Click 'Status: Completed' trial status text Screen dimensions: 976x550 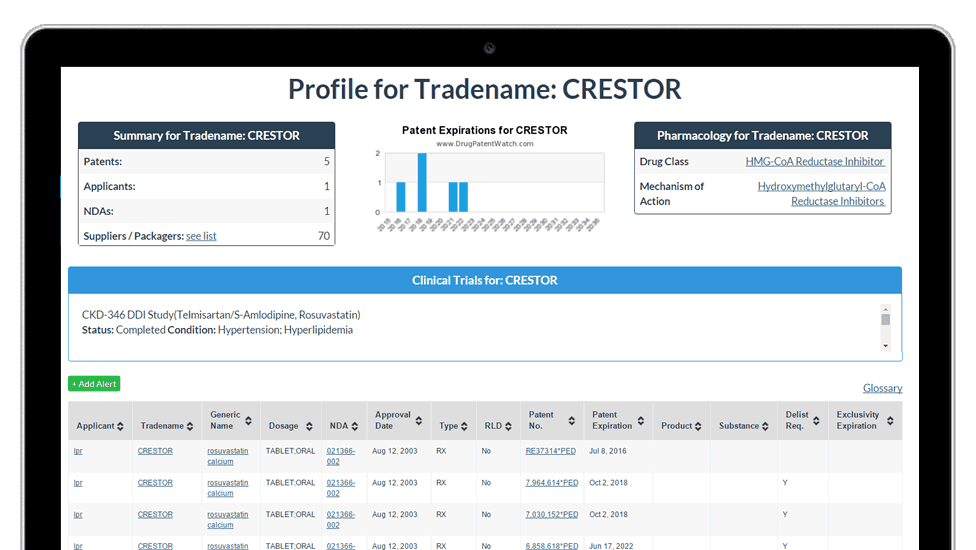click(123, 330)
